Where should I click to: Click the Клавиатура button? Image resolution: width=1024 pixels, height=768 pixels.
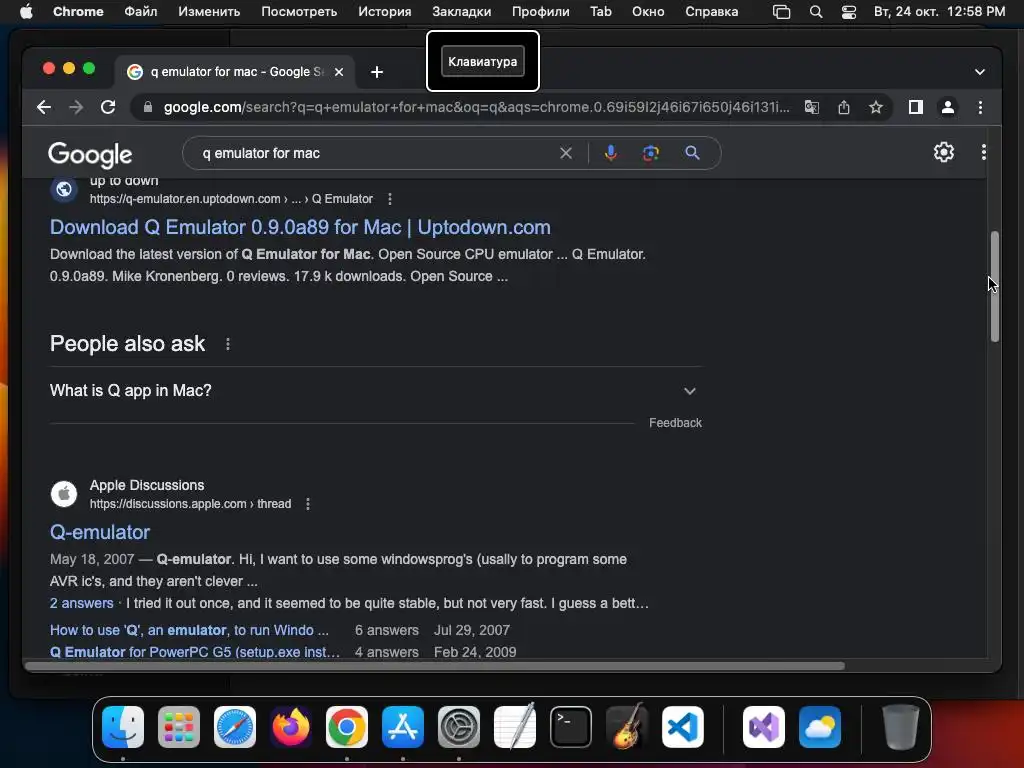click(483, 61)
